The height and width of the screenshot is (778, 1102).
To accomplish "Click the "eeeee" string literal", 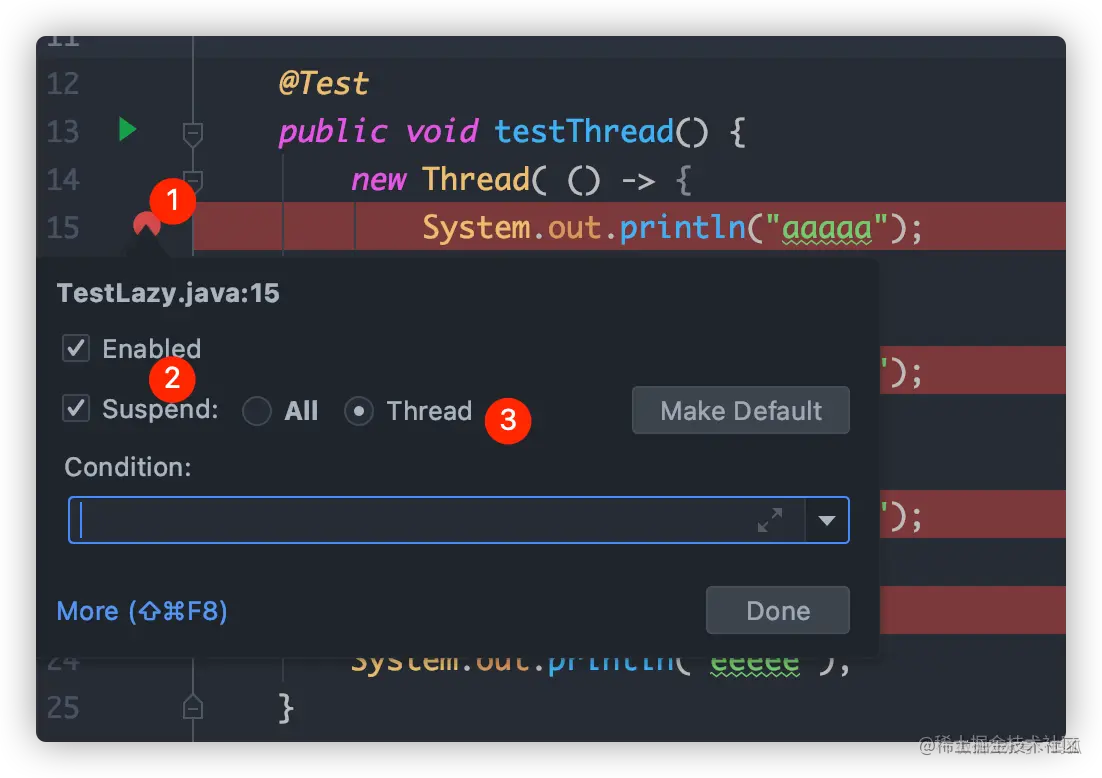I will point(755,663).
